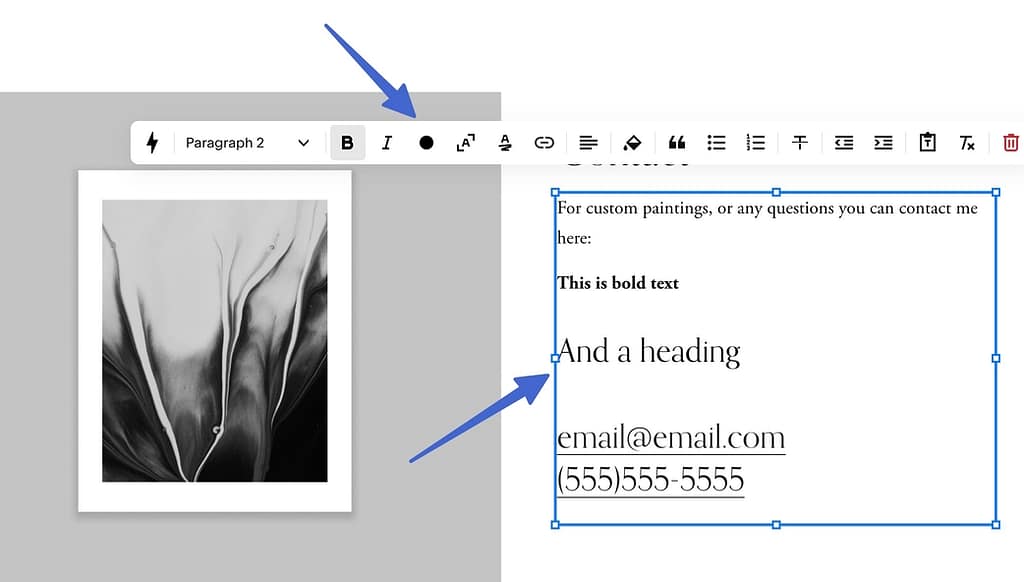Click the email@email.com link

pyautogui.click(x=671, y=437)
